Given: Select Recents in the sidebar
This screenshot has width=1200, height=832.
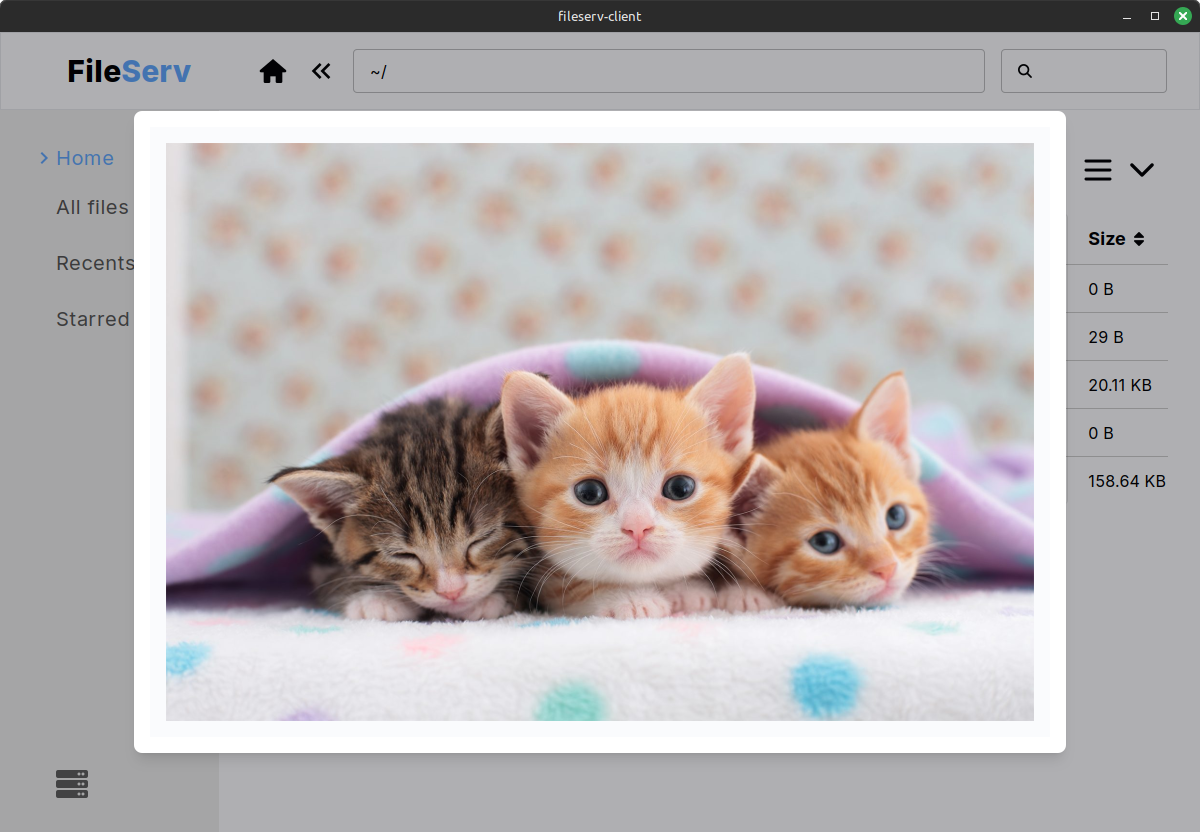Looking at the screenshot, I should [95, 263].
